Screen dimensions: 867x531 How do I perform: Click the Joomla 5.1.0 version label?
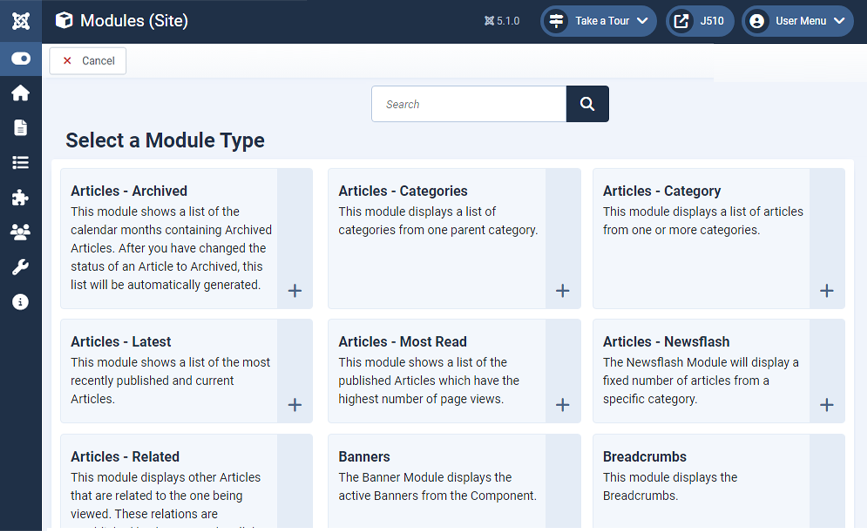click(502, 21)
